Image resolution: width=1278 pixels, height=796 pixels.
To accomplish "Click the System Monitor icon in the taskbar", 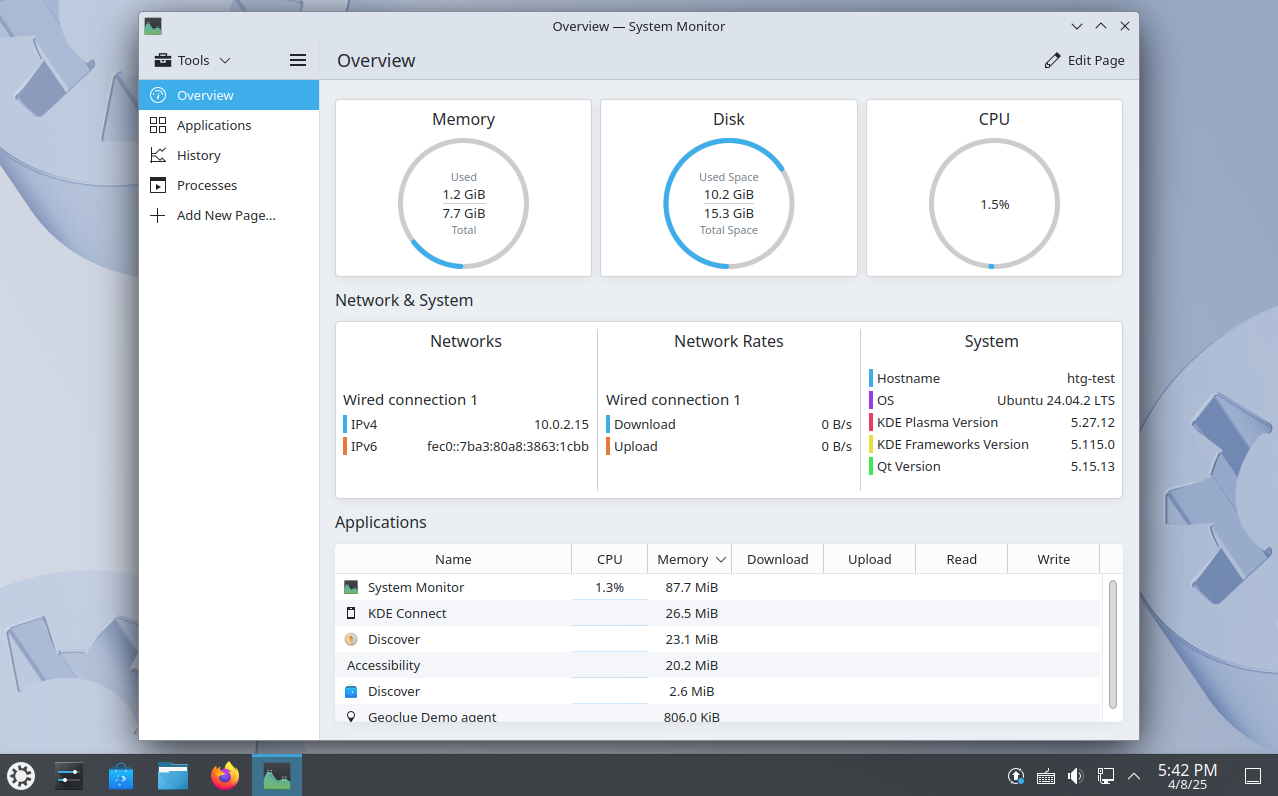I will (276, 775).
